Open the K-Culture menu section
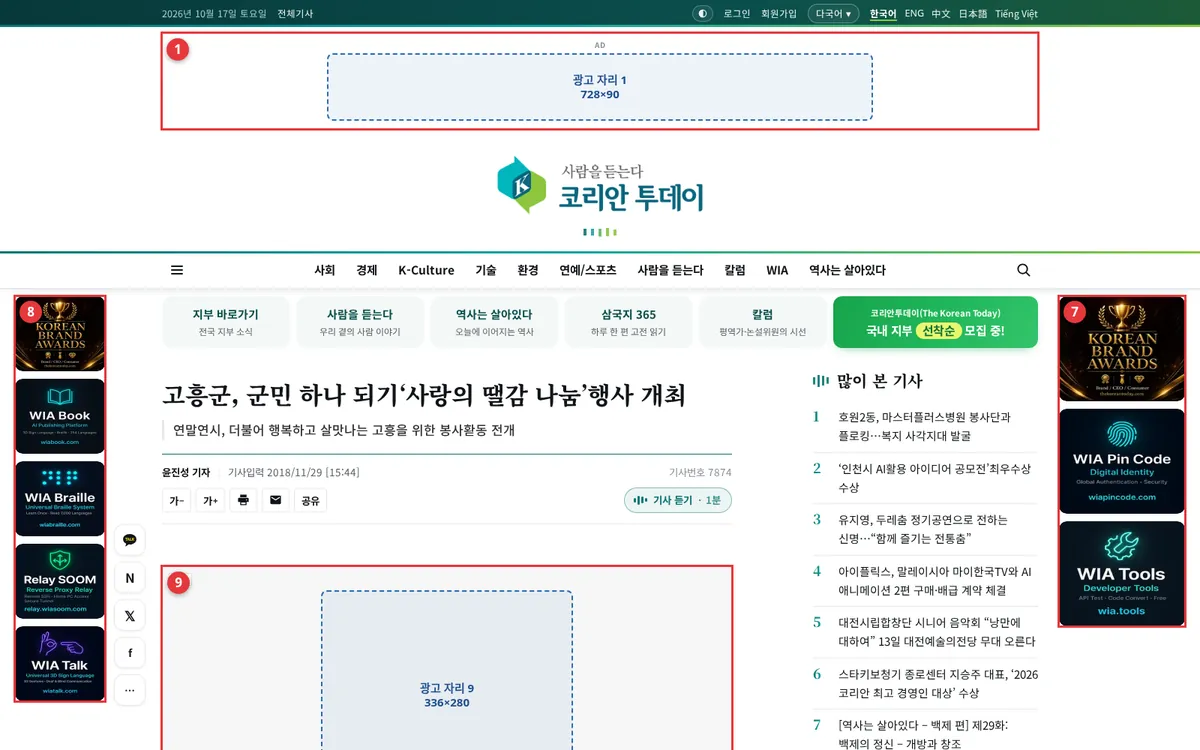 click(426, 270)
